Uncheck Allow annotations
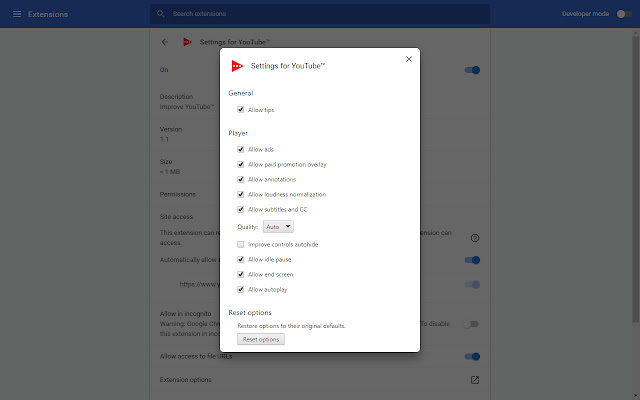This screenshot has width=640, height=400. pos(240,179)
